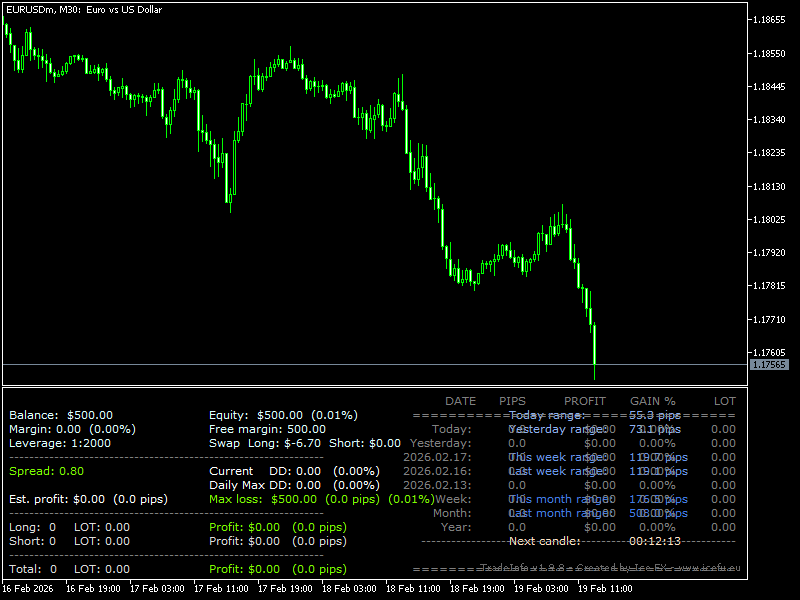Click the Profit value in the Long row

click(278, 528)
